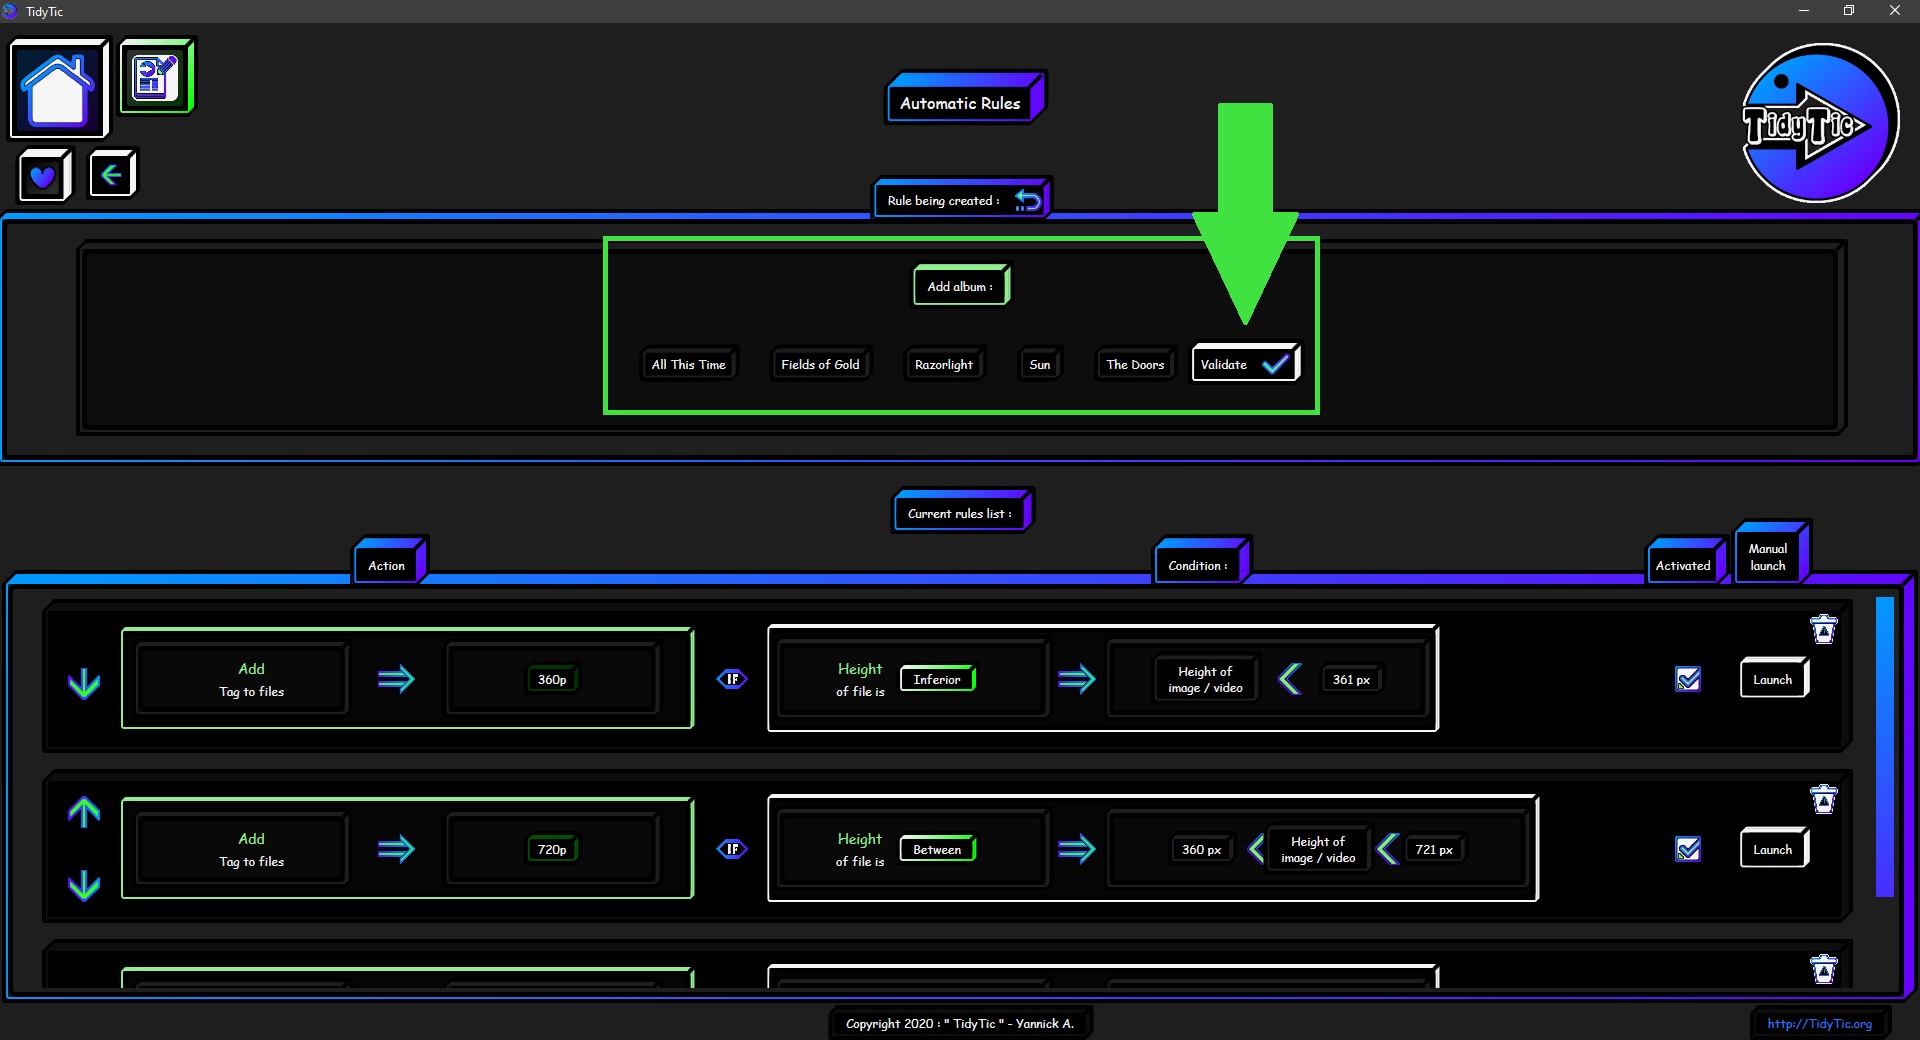
Task: Open the rules editor form icon
Action: 157,77
